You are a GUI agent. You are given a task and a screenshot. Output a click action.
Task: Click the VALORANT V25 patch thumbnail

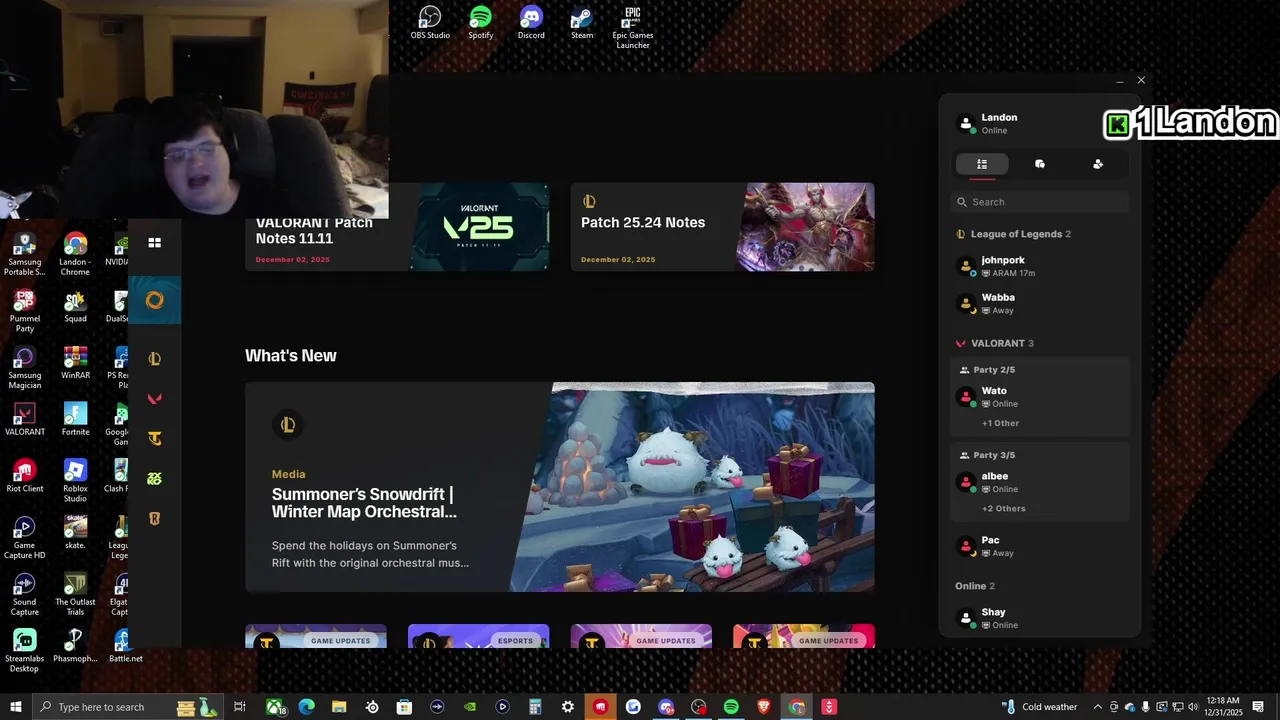click(x=480, y=228)
